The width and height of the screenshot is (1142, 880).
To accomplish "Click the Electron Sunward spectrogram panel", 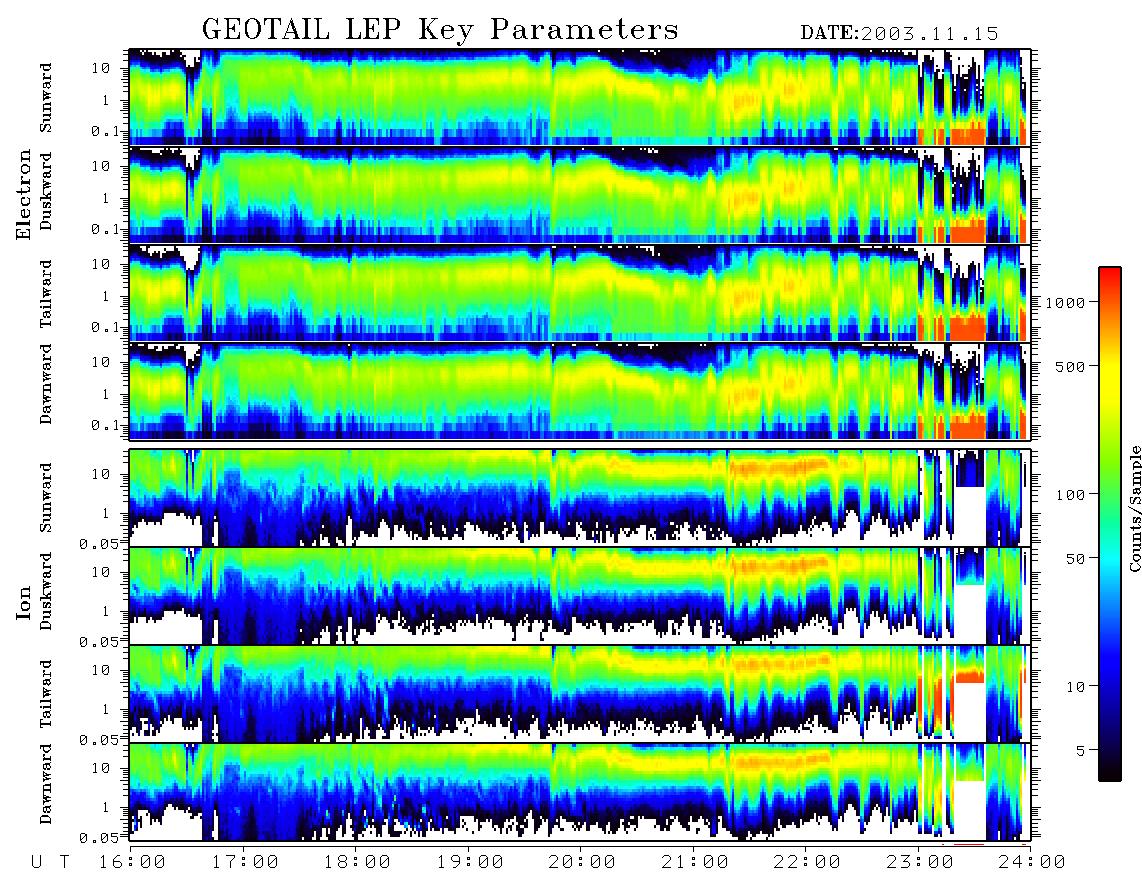I will (x=579, y=97).
